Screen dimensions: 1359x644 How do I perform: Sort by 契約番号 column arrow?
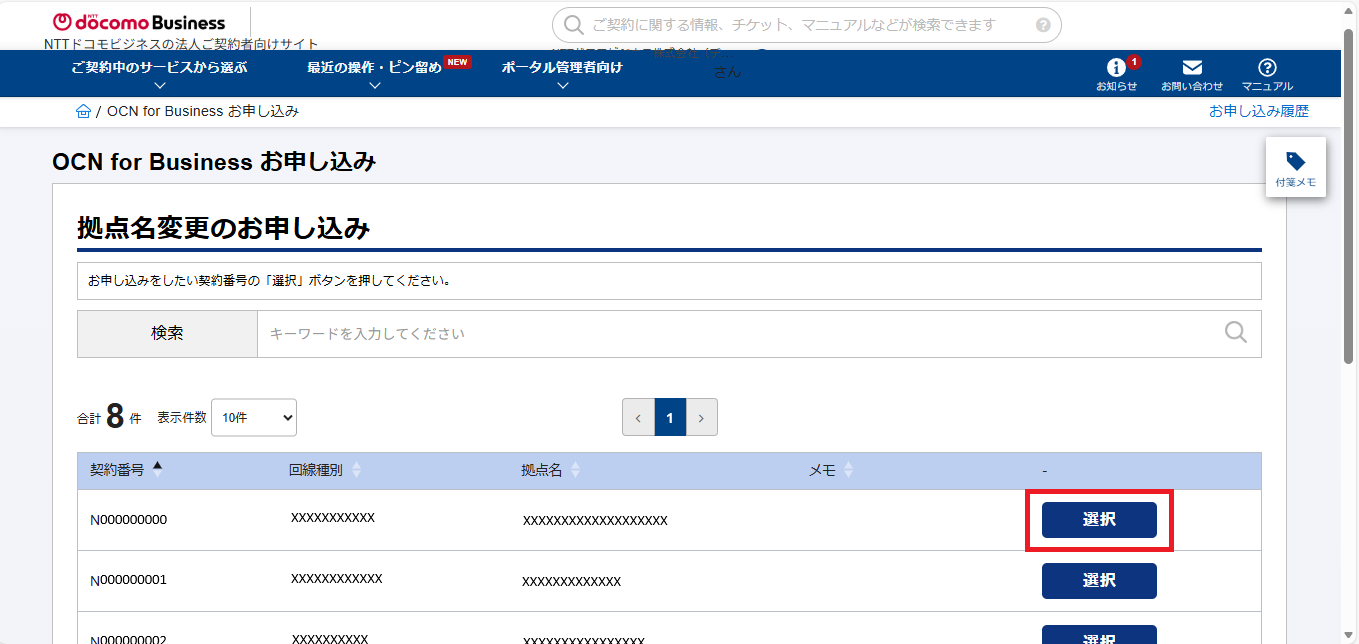157,466
